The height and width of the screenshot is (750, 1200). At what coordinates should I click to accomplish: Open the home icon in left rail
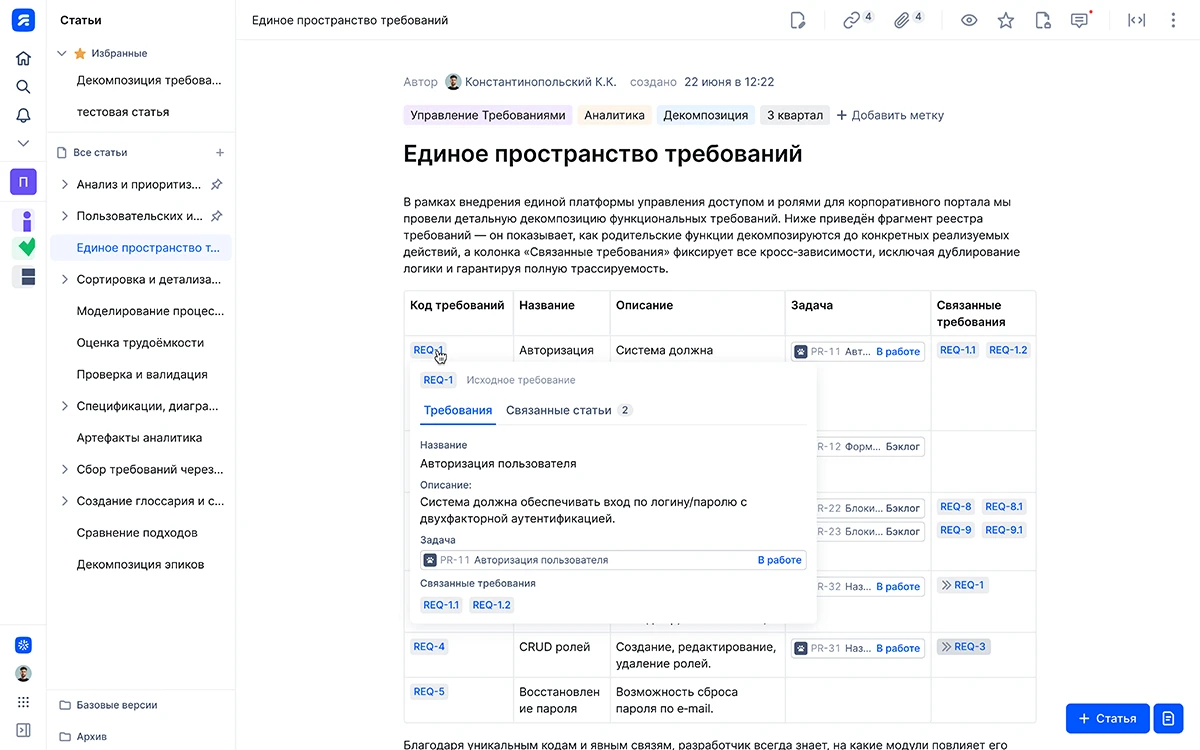23,58
